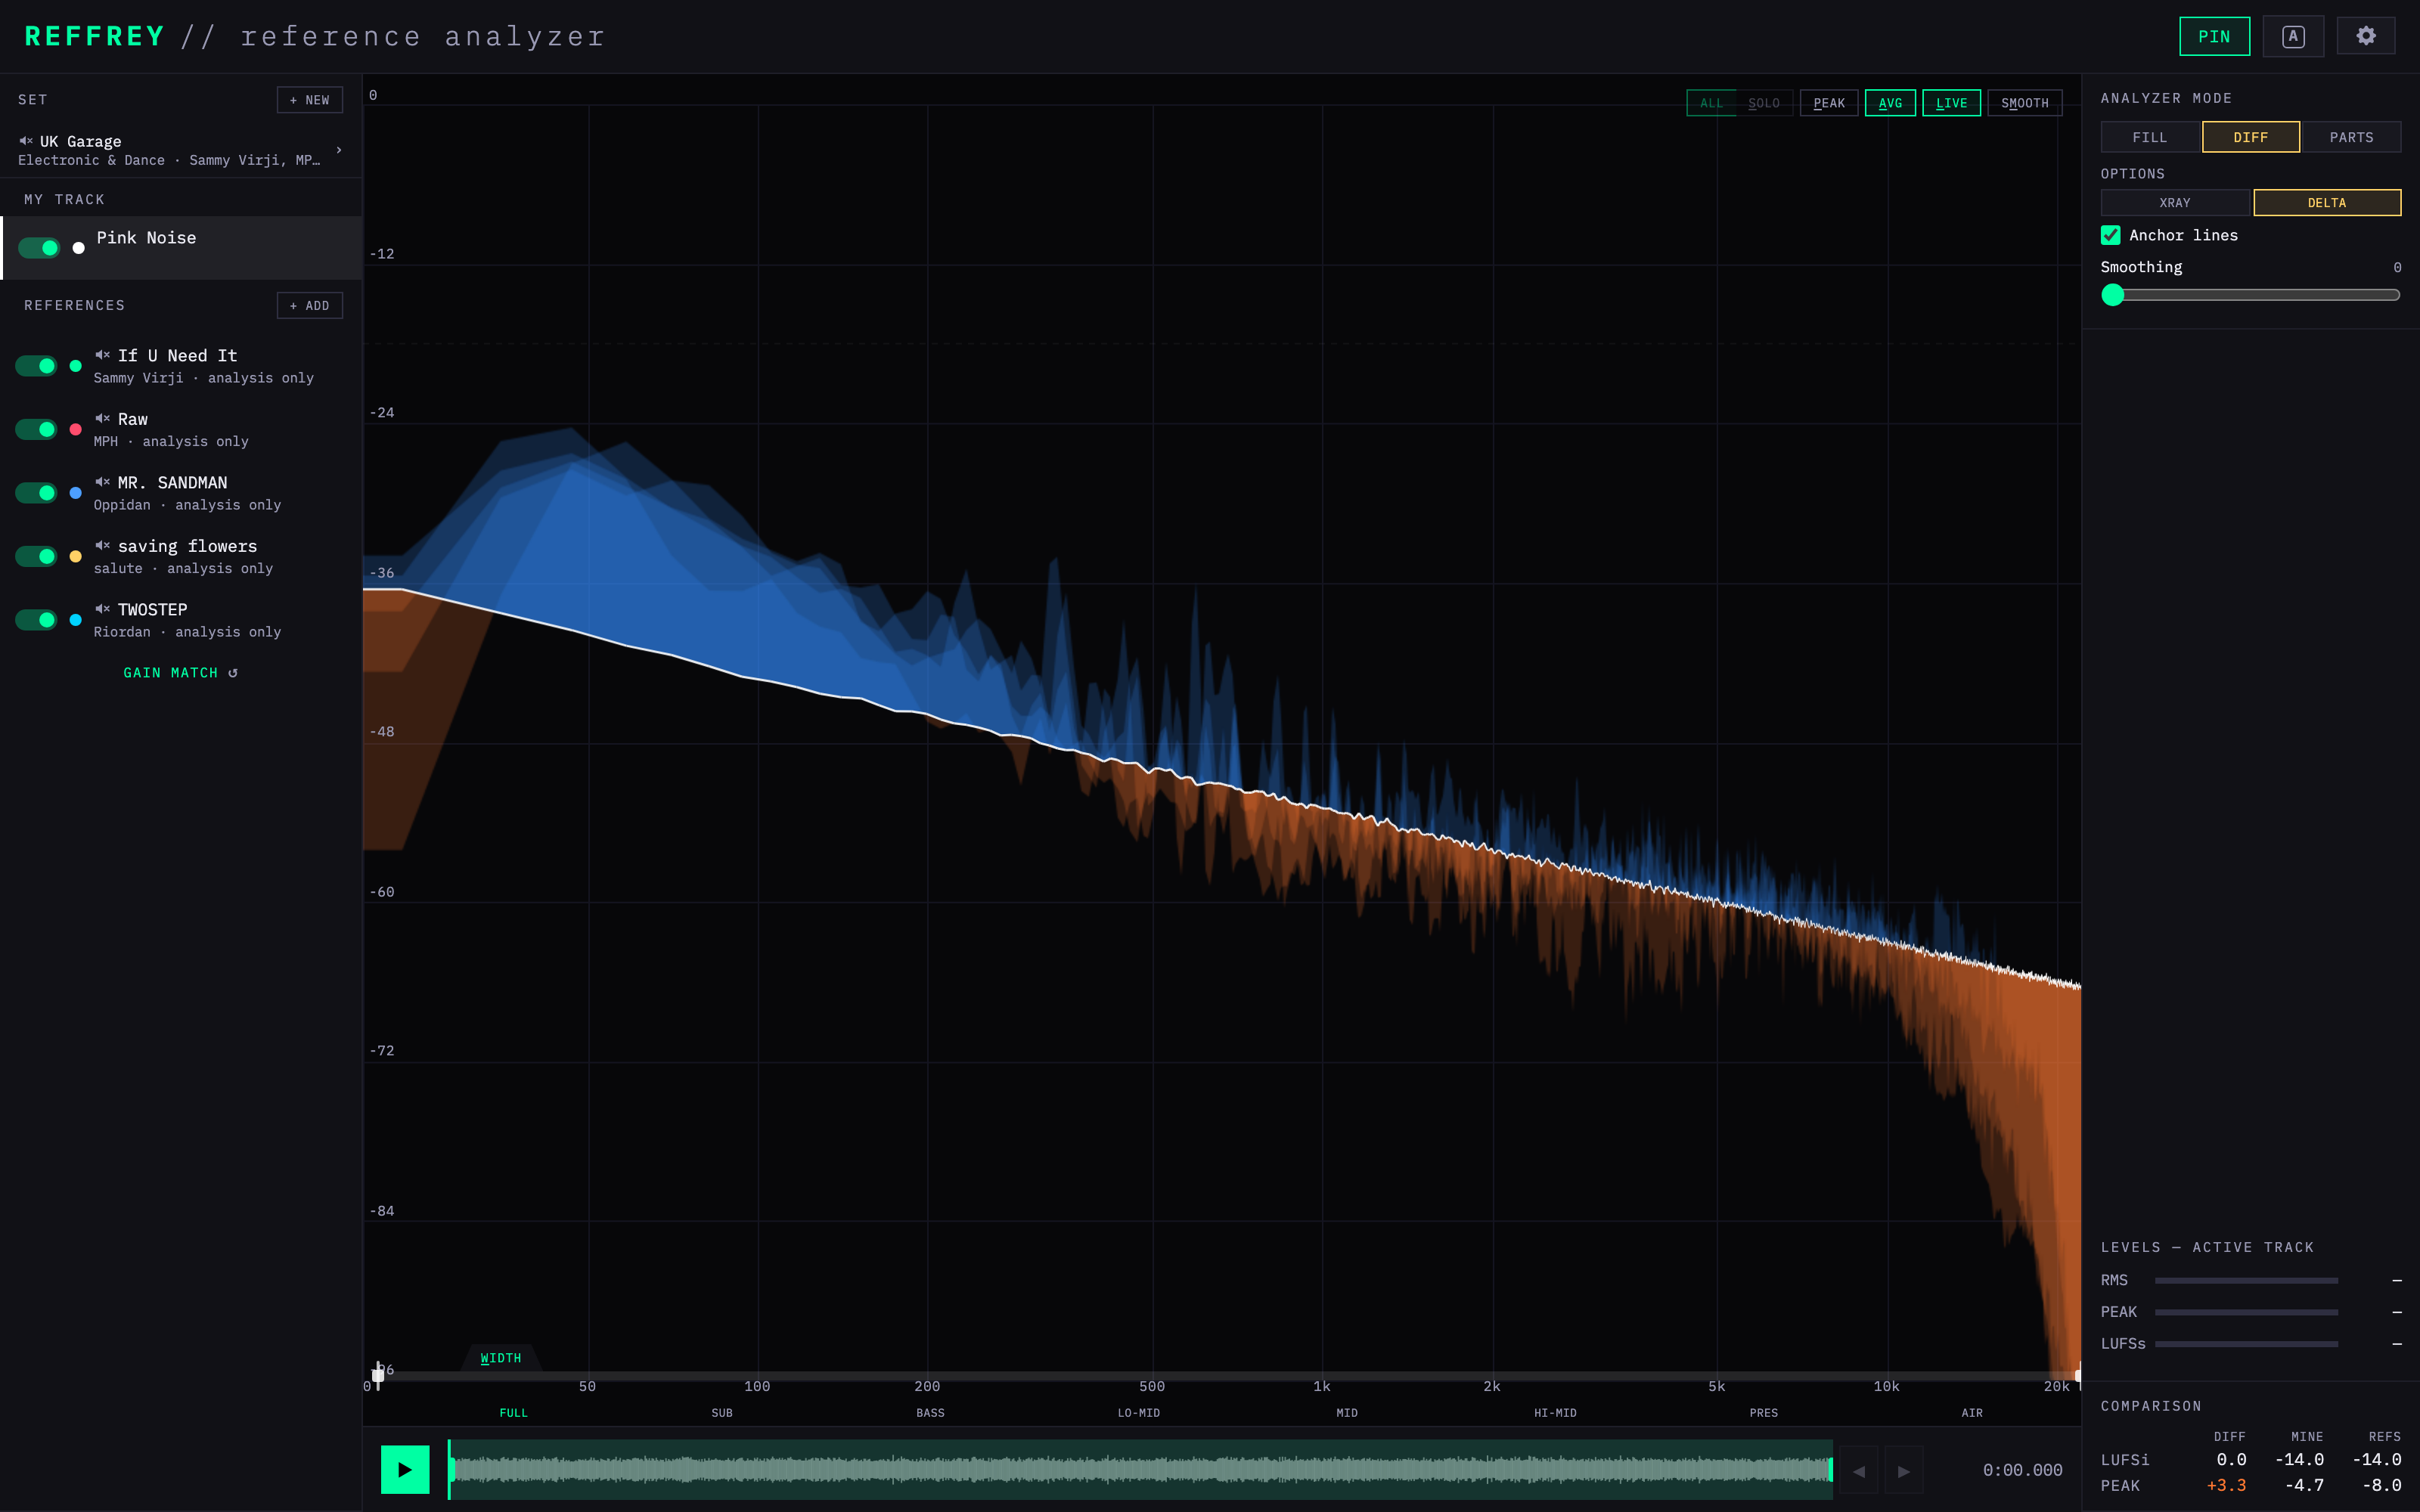Disable the TWOSTEP reference toggle
2420x1512 pixels.
click(36, 620)
